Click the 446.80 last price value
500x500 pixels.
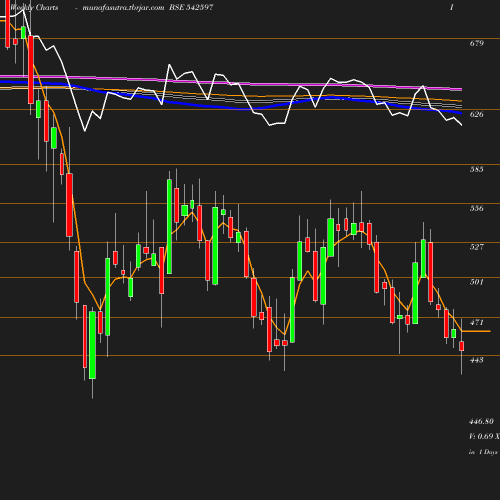click(x=481, y=422)
